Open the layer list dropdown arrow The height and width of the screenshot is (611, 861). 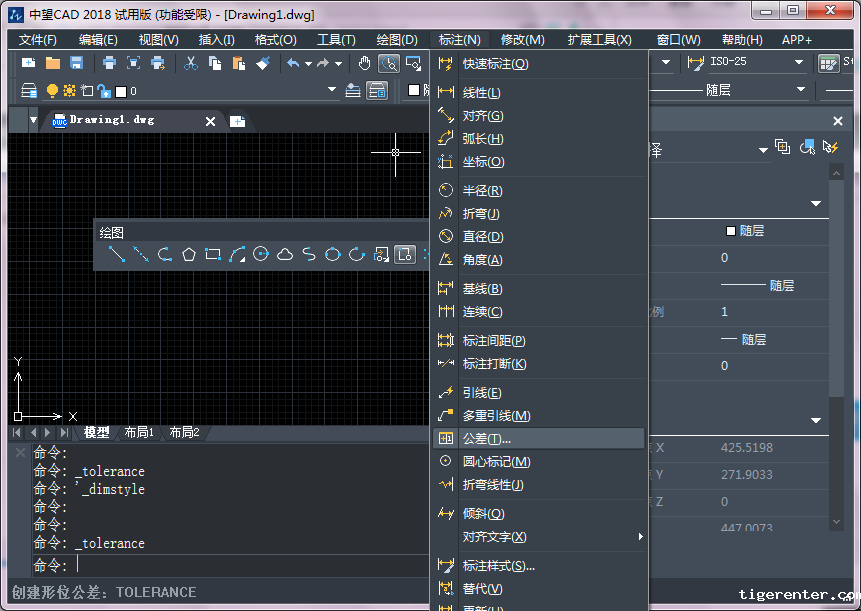coord(332,91)
